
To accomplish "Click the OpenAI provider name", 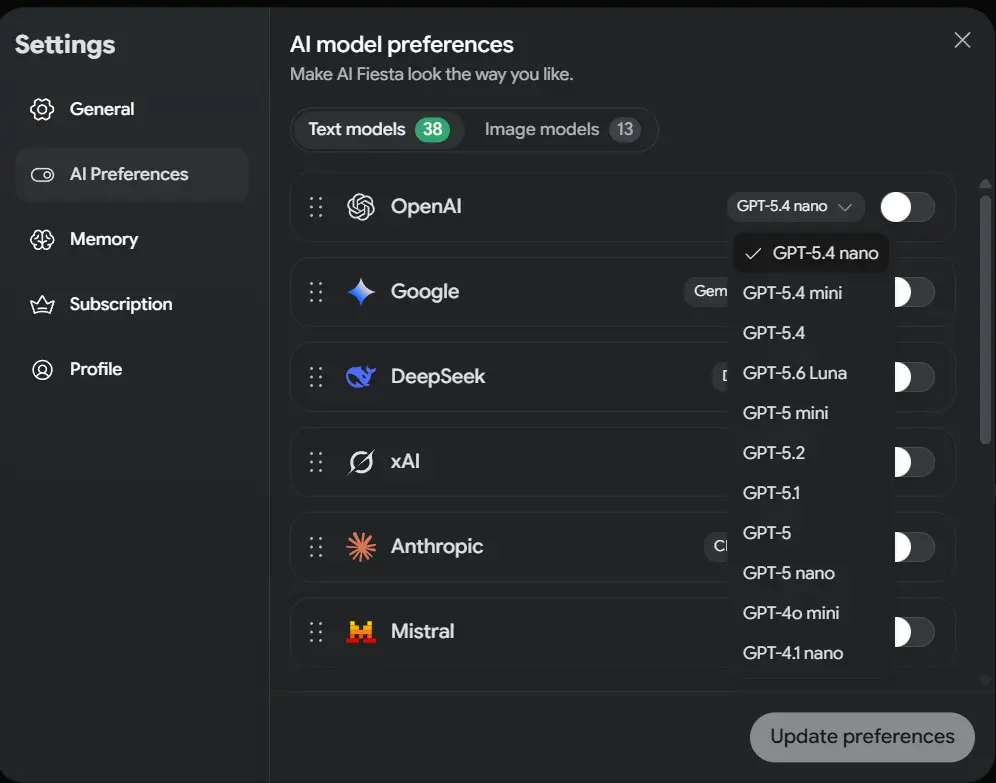I will pos(426,207).
